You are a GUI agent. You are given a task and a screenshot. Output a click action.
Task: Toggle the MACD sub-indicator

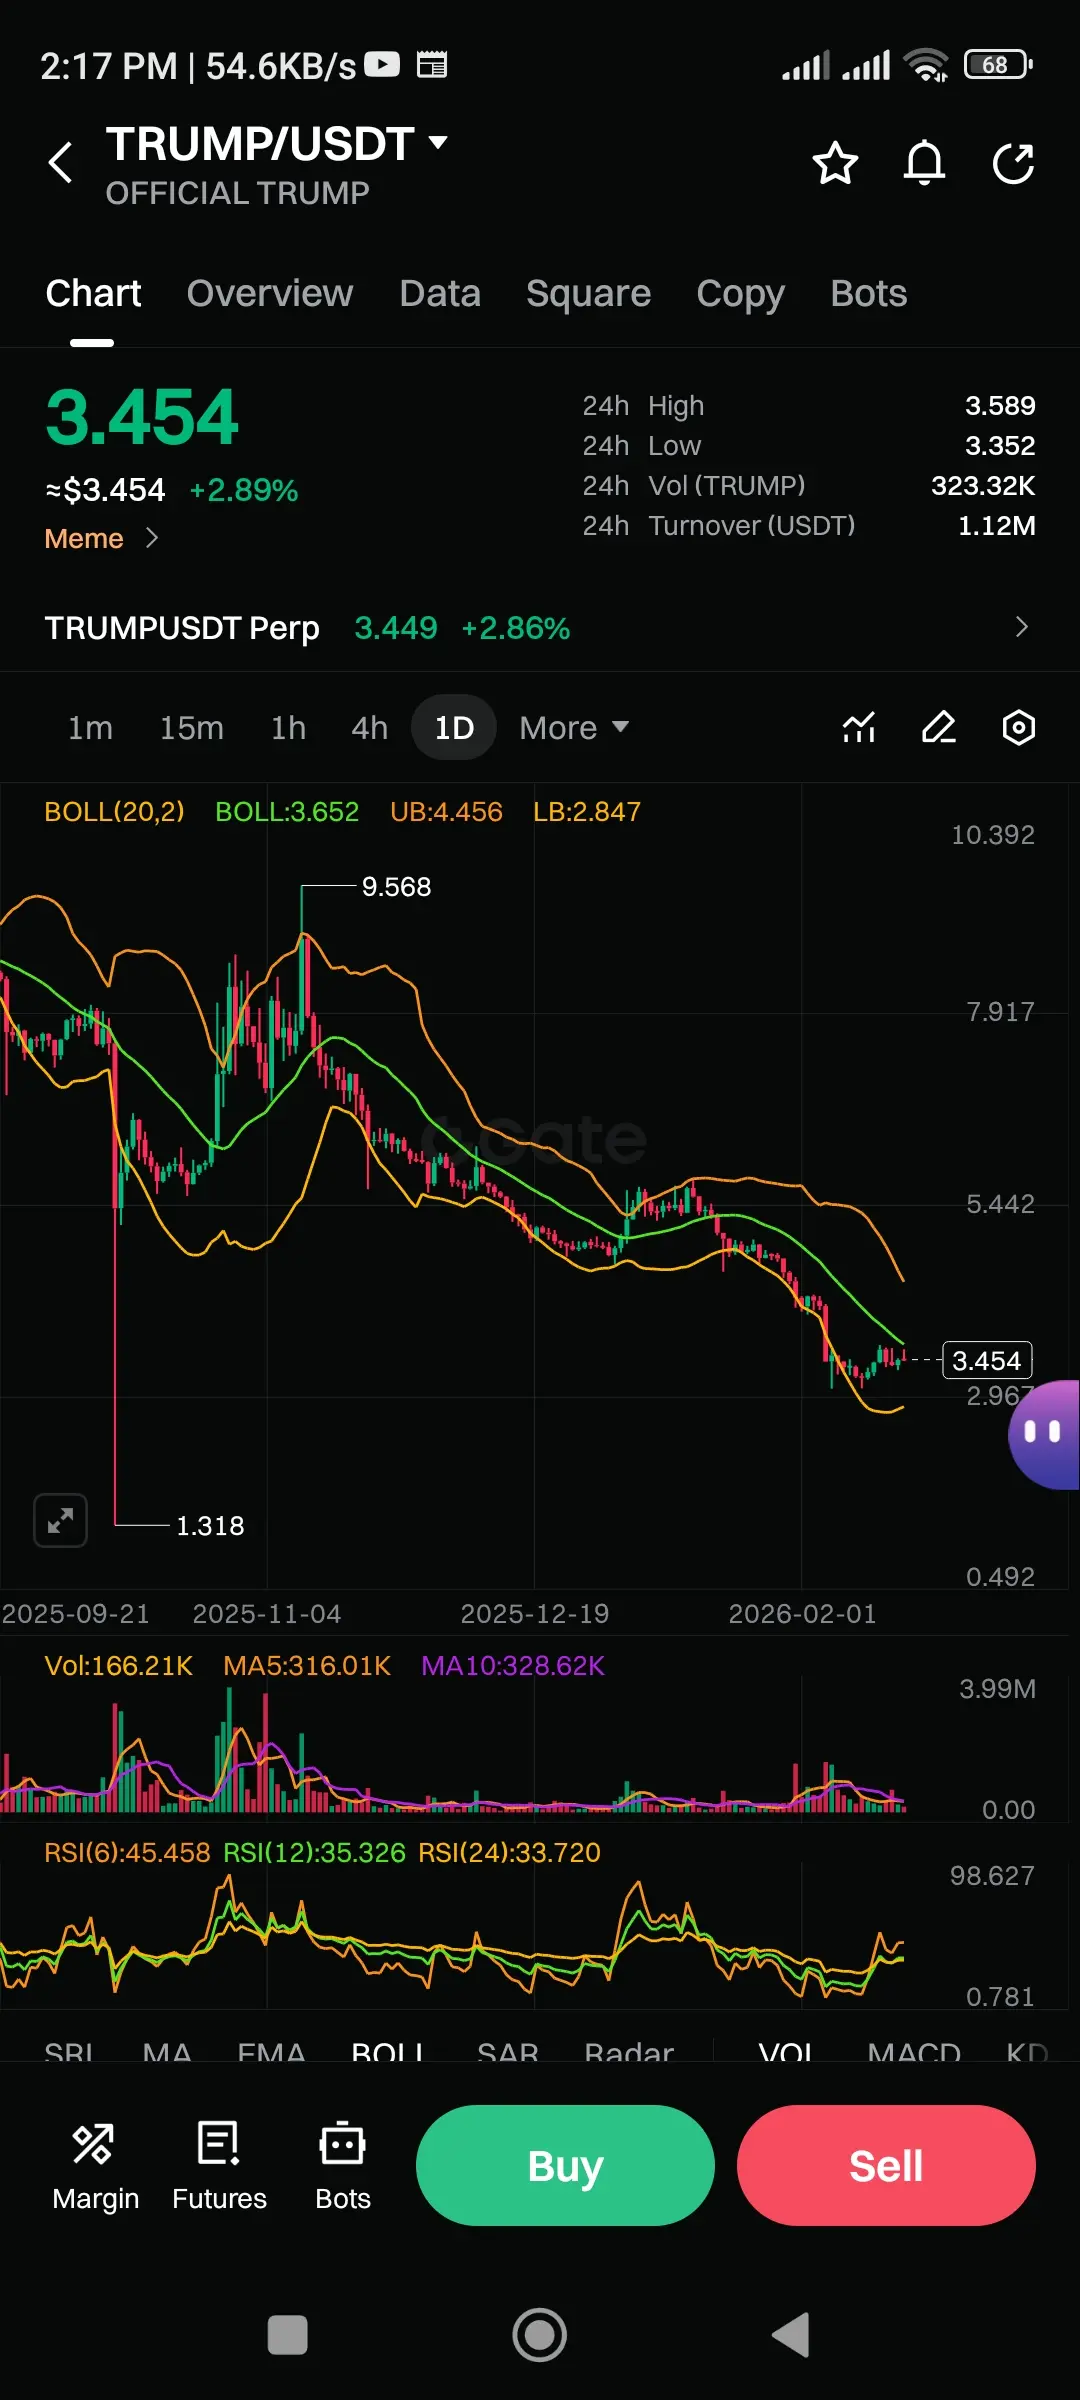(x=914, y=2052)
